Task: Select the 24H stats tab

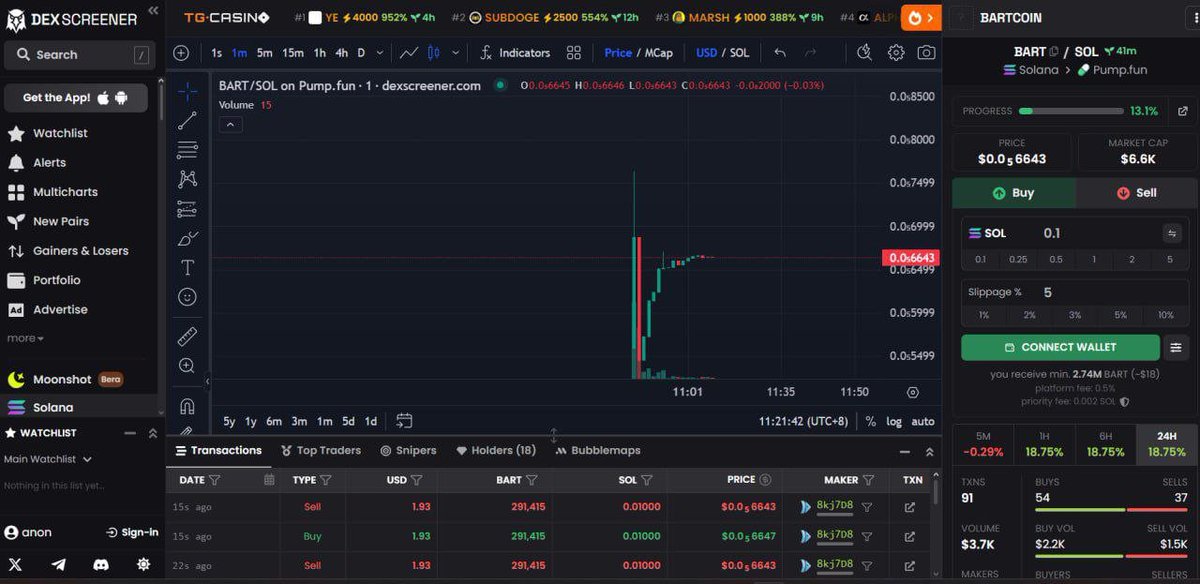Action: (x=1166, y=444)
